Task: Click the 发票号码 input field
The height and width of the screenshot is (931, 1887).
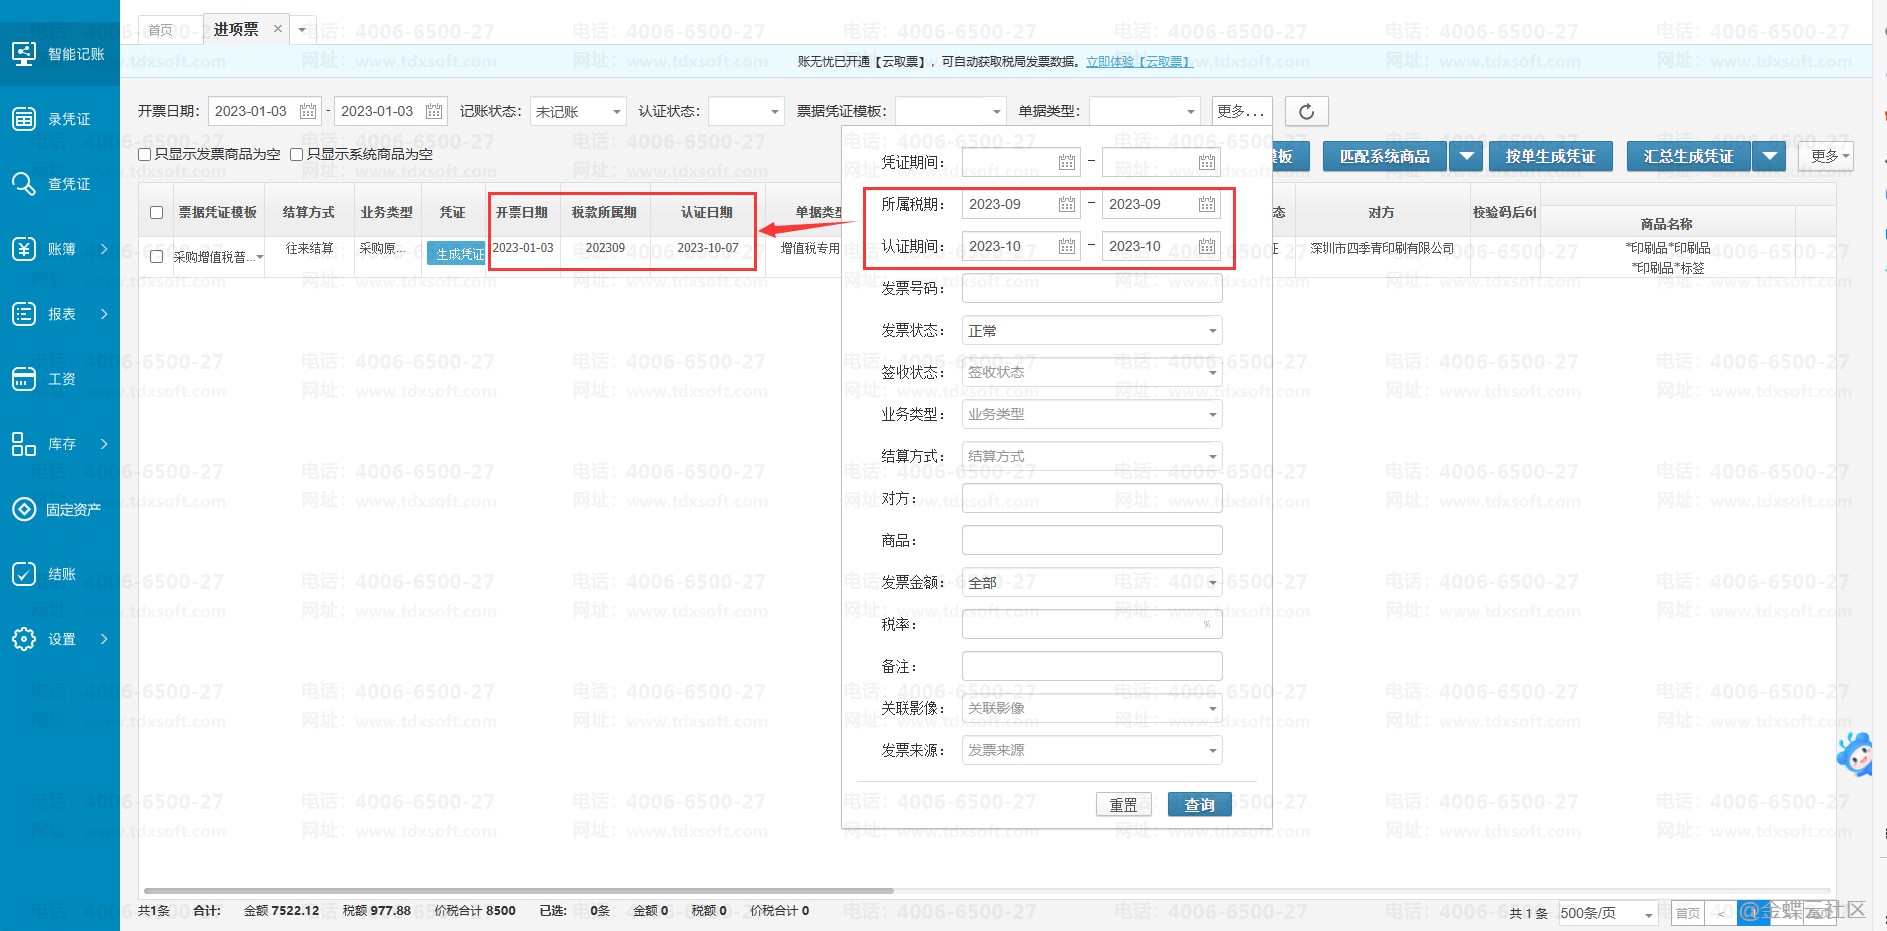Action: point(1091,288)
